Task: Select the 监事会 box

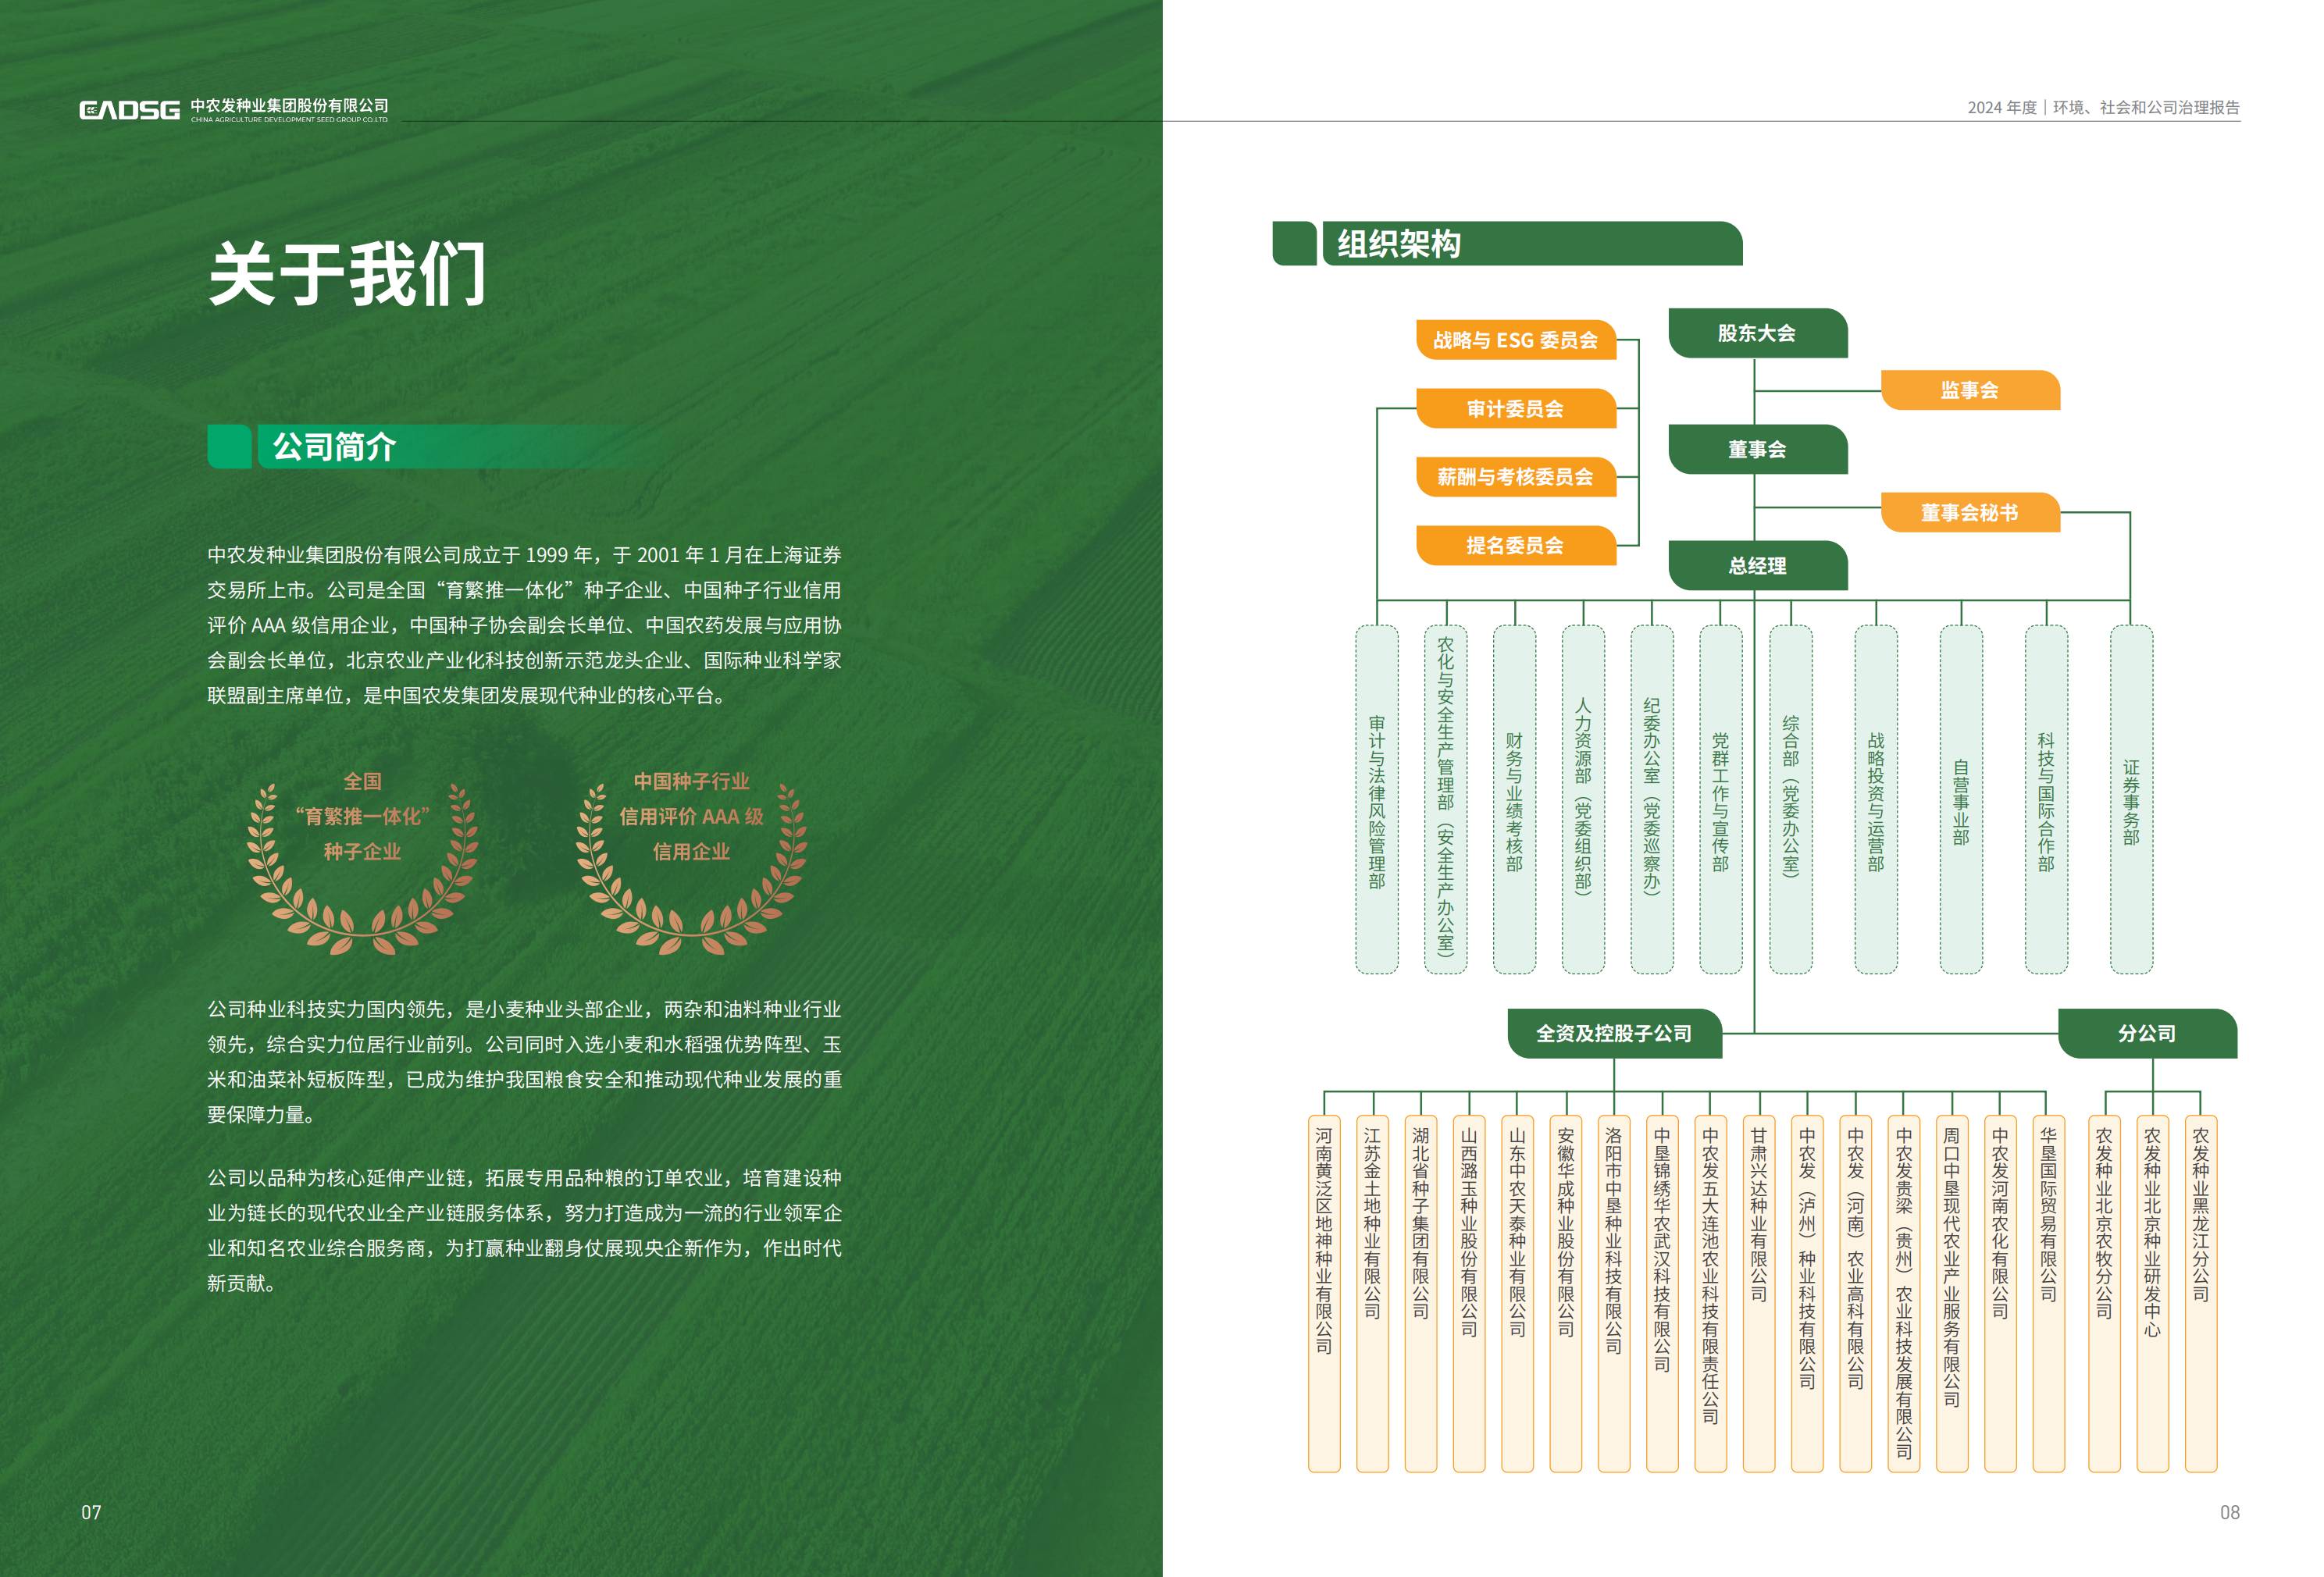Action: (x=1970, y=390)
